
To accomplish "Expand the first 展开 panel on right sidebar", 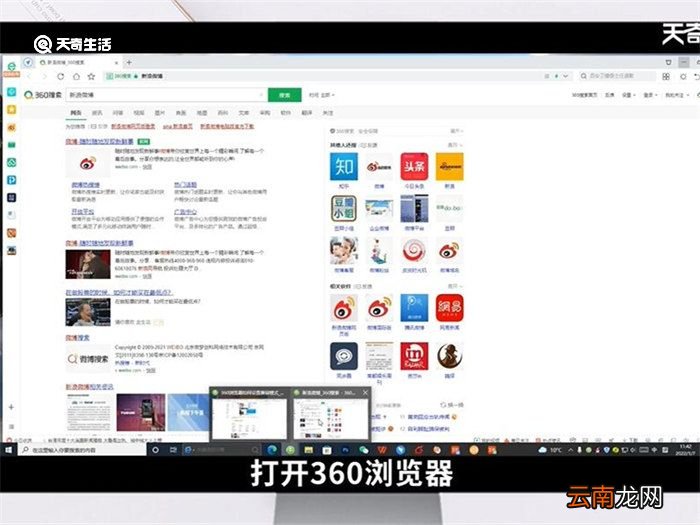I will (x=456, y=131).
